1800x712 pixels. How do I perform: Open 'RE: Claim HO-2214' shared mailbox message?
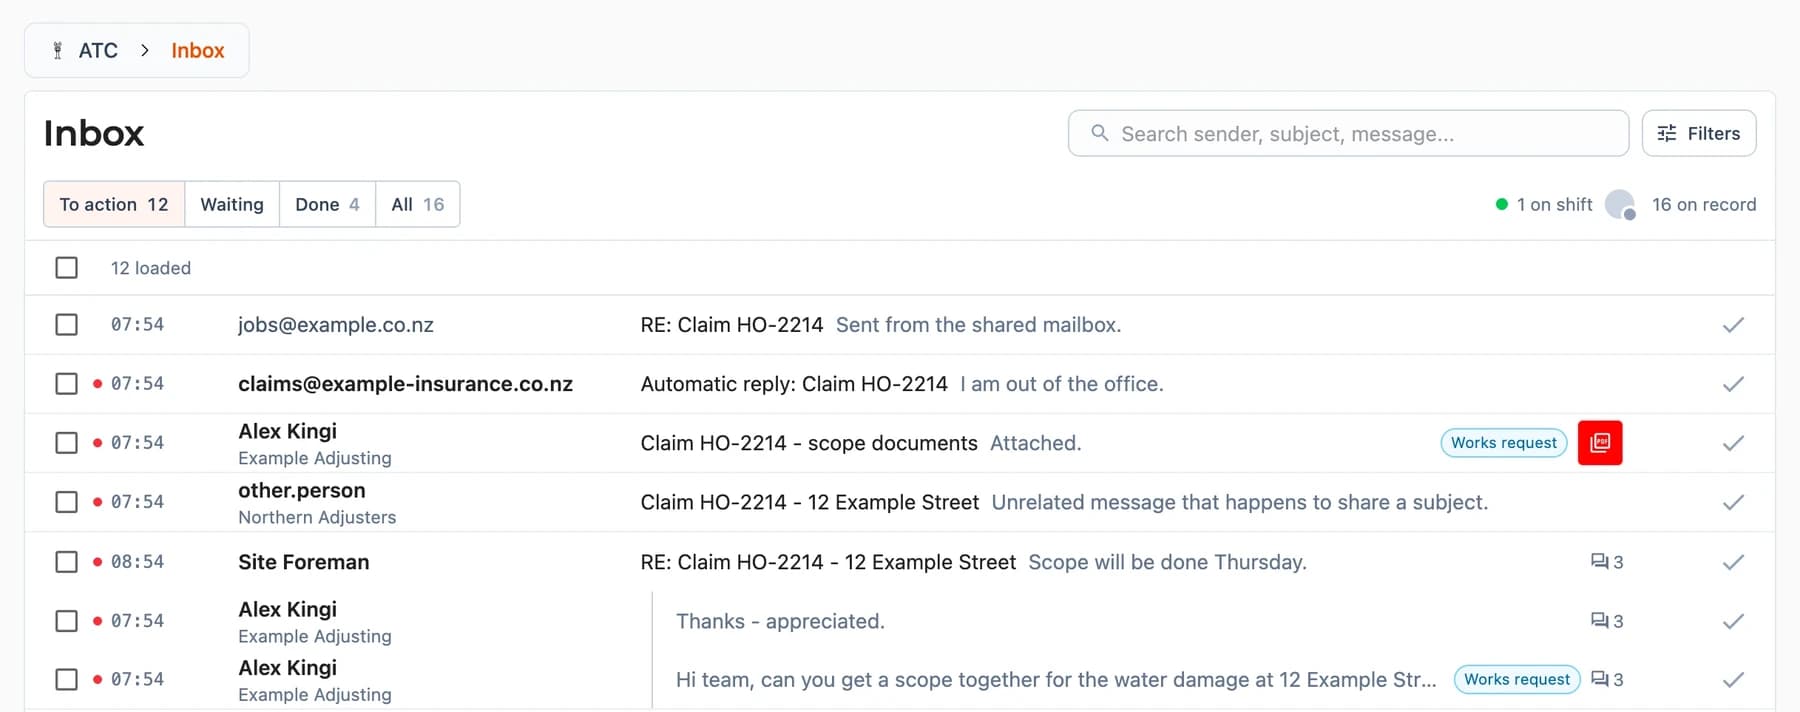(x=732, y=325)
